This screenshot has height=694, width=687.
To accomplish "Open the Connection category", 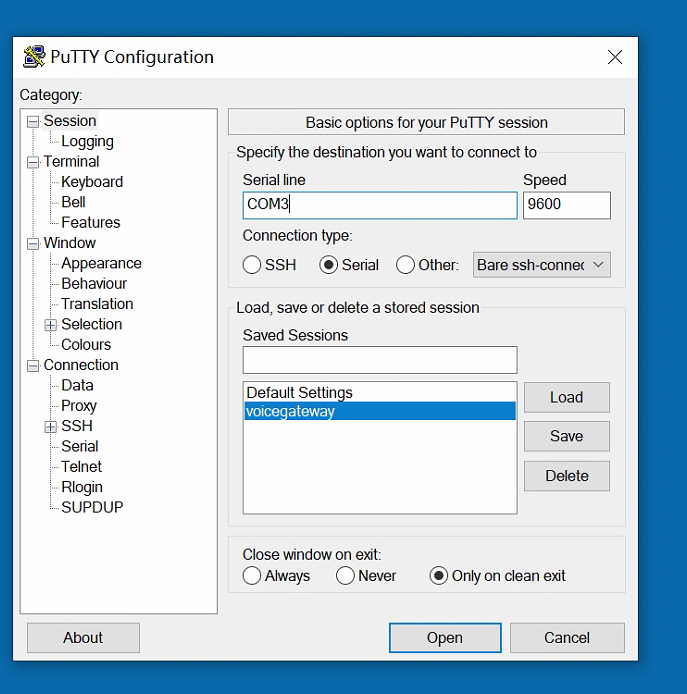I will (81, 365).
